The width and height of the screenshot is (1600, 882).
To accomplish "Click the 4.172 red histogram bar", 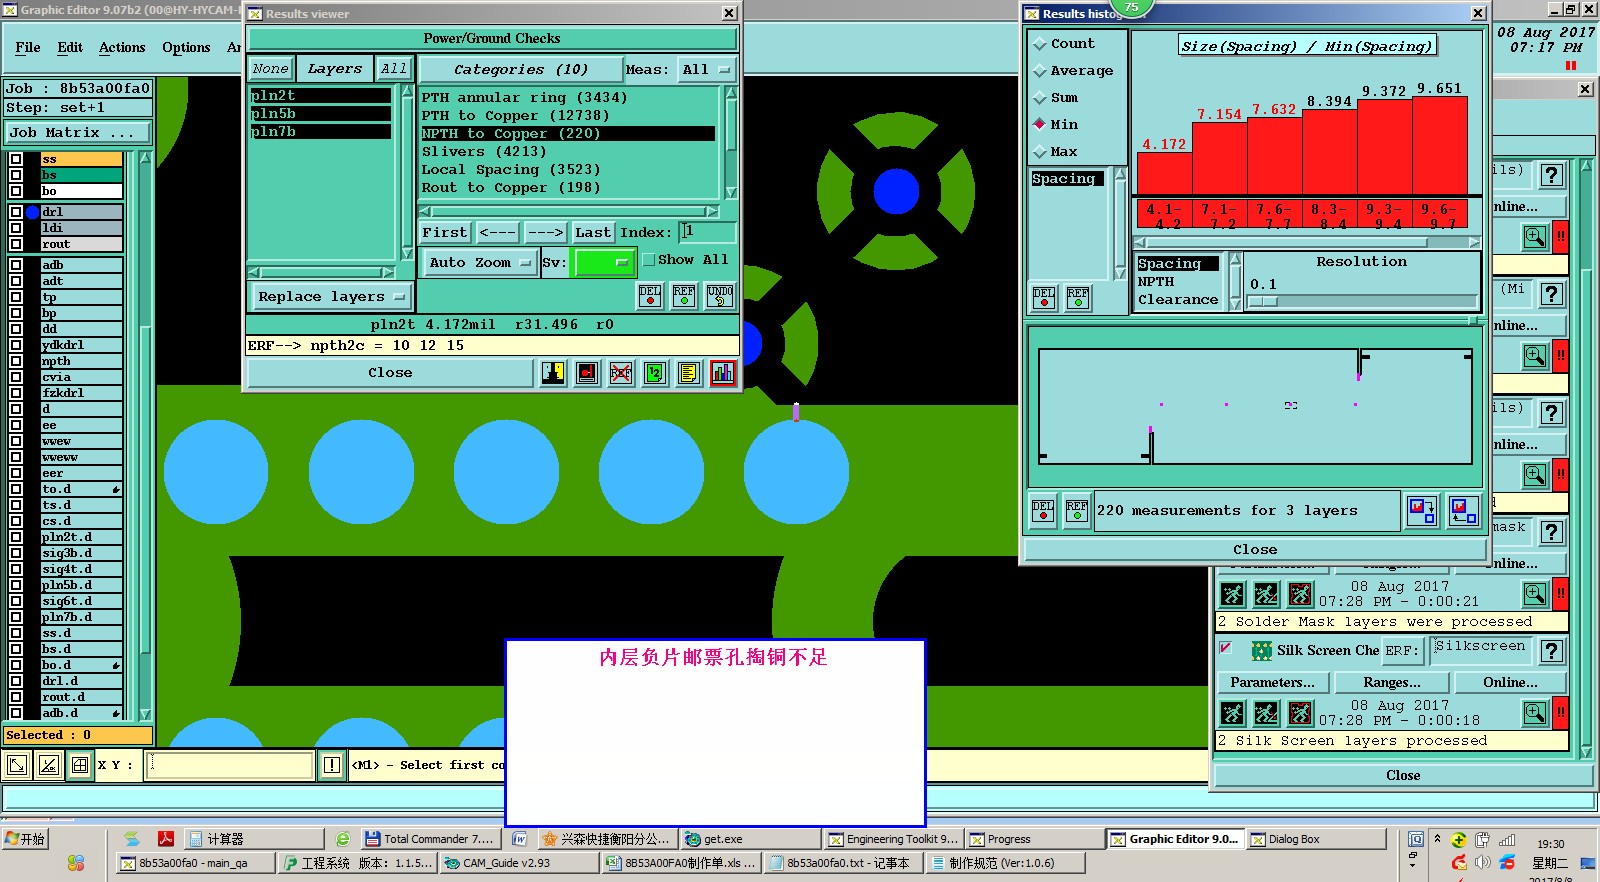I will coord(1164,173).
